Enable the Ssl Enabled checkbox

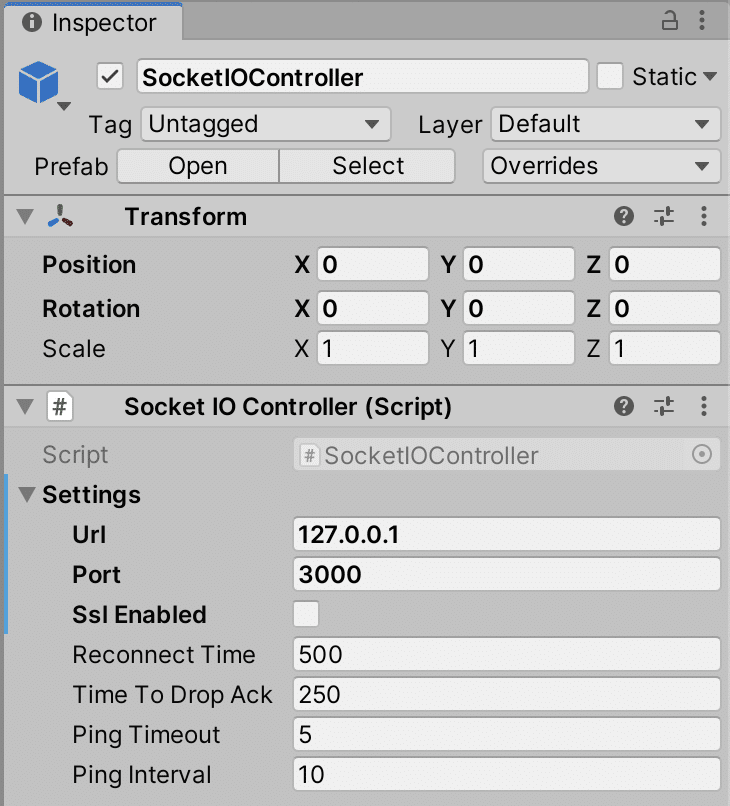[x=306, y=614]
